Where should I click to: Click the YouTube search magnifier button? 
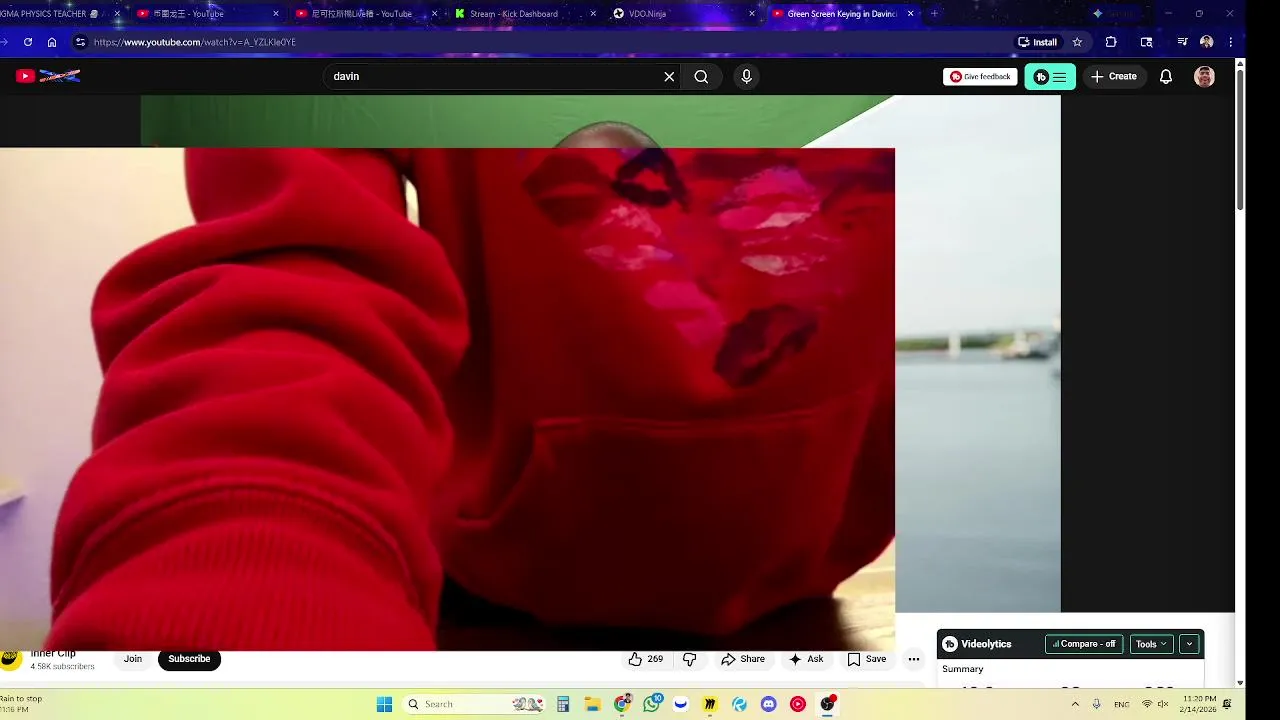tap(701, 77)
